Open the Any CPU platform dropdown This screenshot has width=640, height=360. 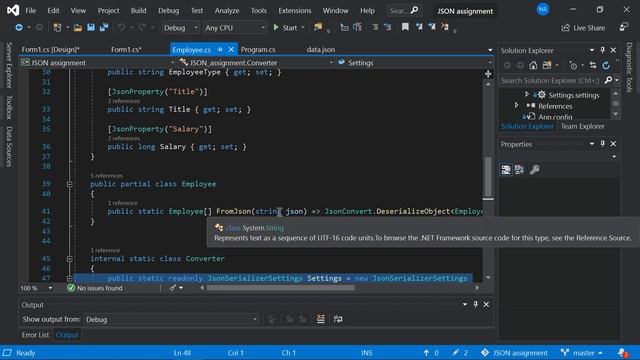coord(234,28)
